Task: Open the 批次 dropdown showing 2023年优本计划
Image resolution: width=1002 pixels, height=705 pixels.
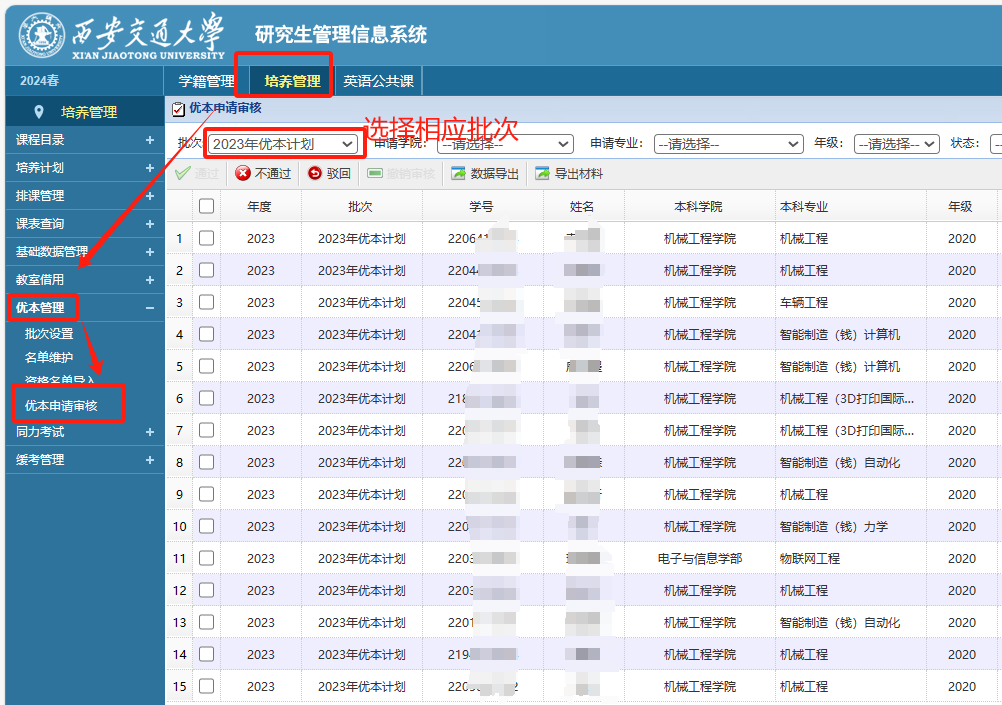Action: pyautogui.click(x=283, y=144)
